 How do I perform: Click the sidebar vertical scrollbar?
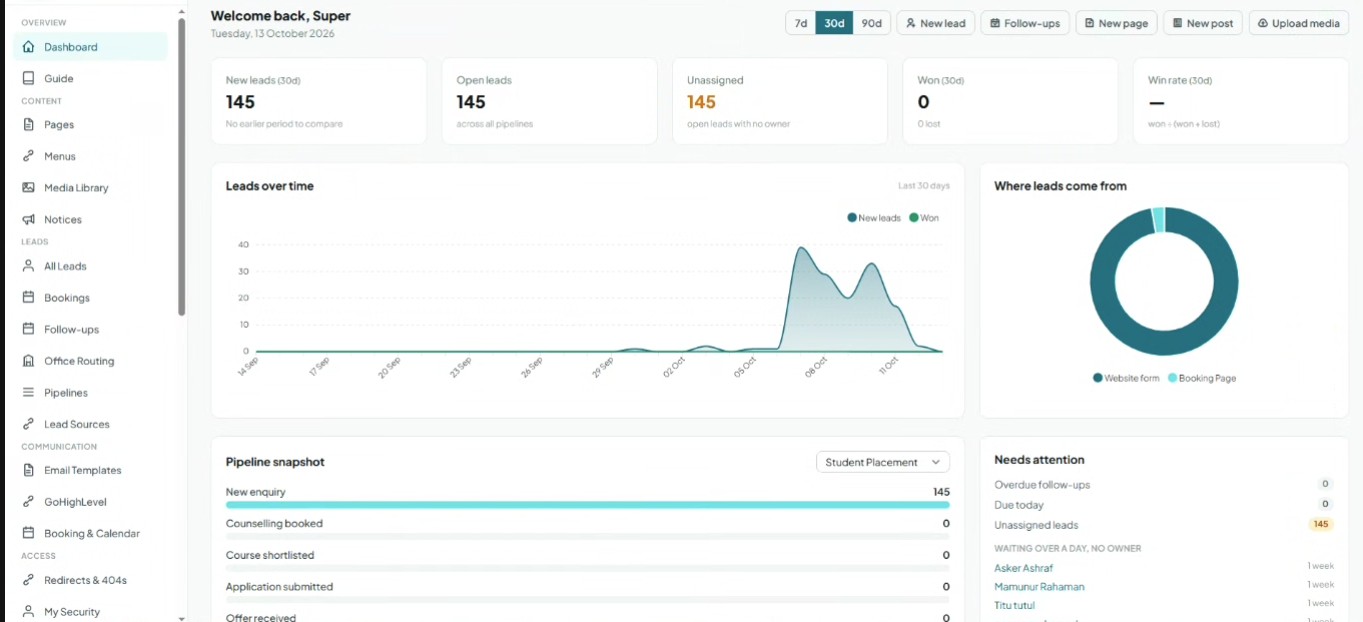point(181,166)
